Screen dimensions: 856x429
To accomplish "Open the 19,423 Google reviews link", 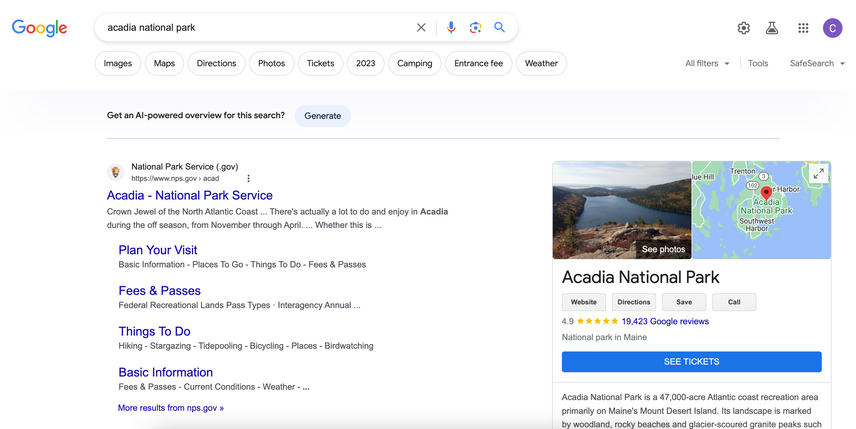I will click(665, 321).
